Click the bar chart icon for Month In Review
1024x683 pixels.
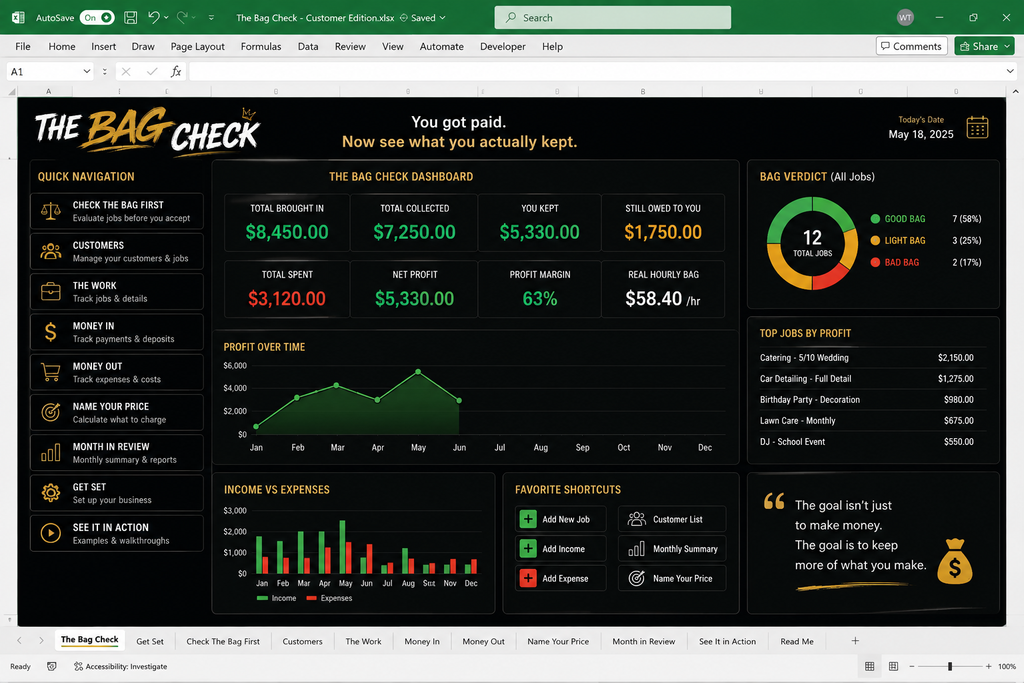(x=50, y=453)
